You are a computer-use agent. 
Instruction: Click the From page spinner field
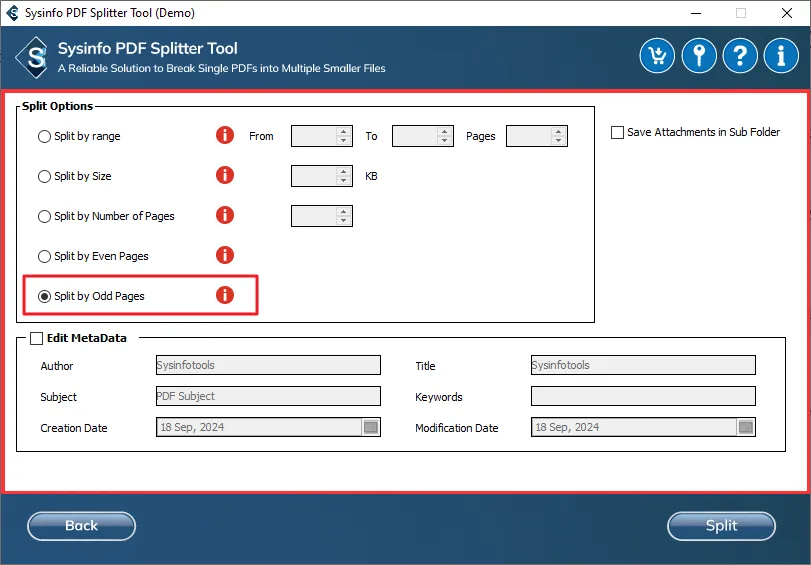pyautogui.click(x=314, y=136)
